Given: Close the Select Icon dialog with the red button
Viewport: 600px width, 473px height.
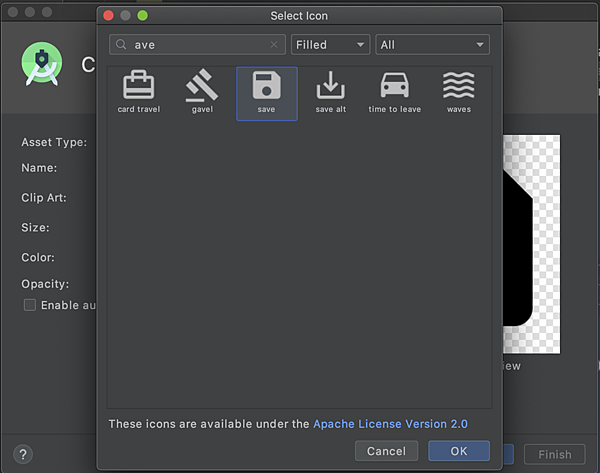Looking at the screenshot, I should coord(109,16).
